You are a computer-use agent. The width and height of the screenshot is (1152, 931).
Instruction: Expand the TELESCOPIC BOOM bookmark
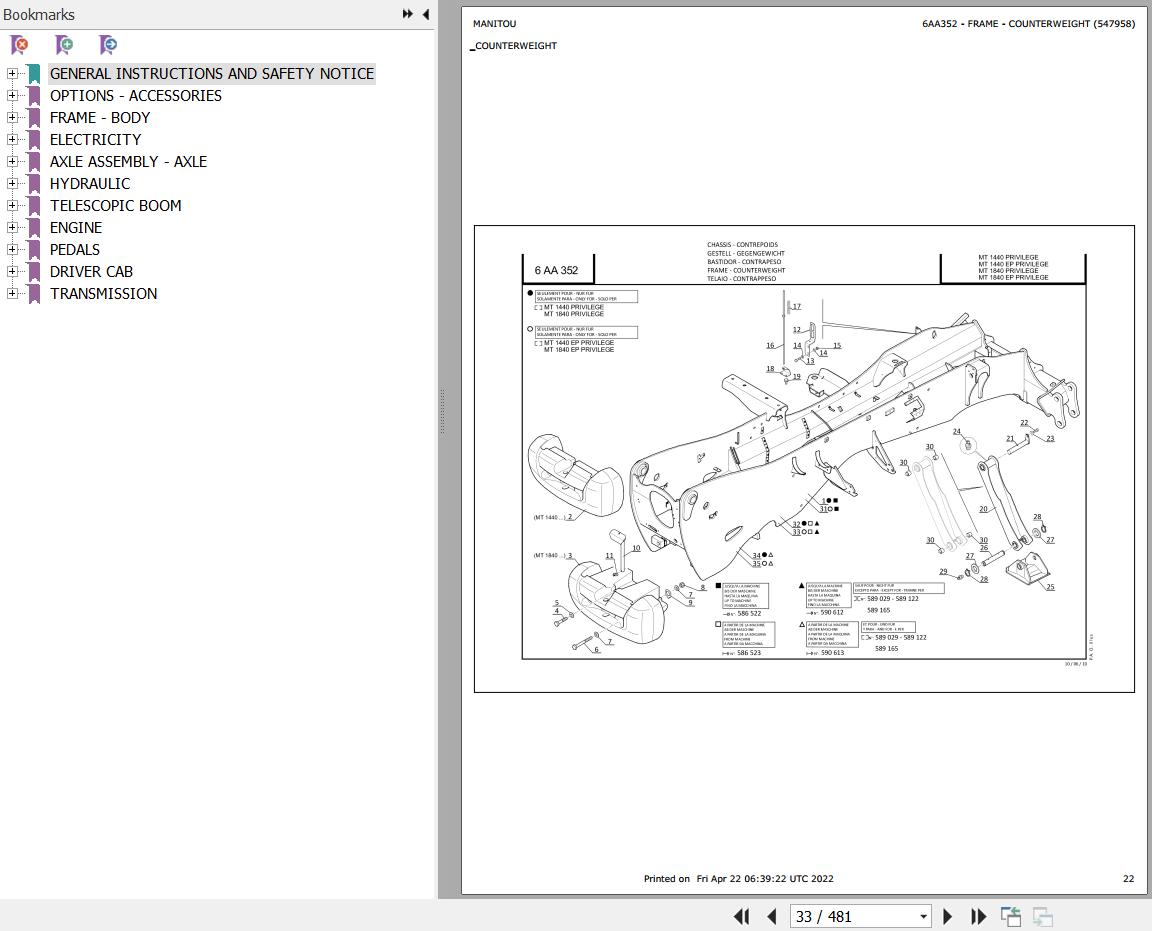[11, 205]
